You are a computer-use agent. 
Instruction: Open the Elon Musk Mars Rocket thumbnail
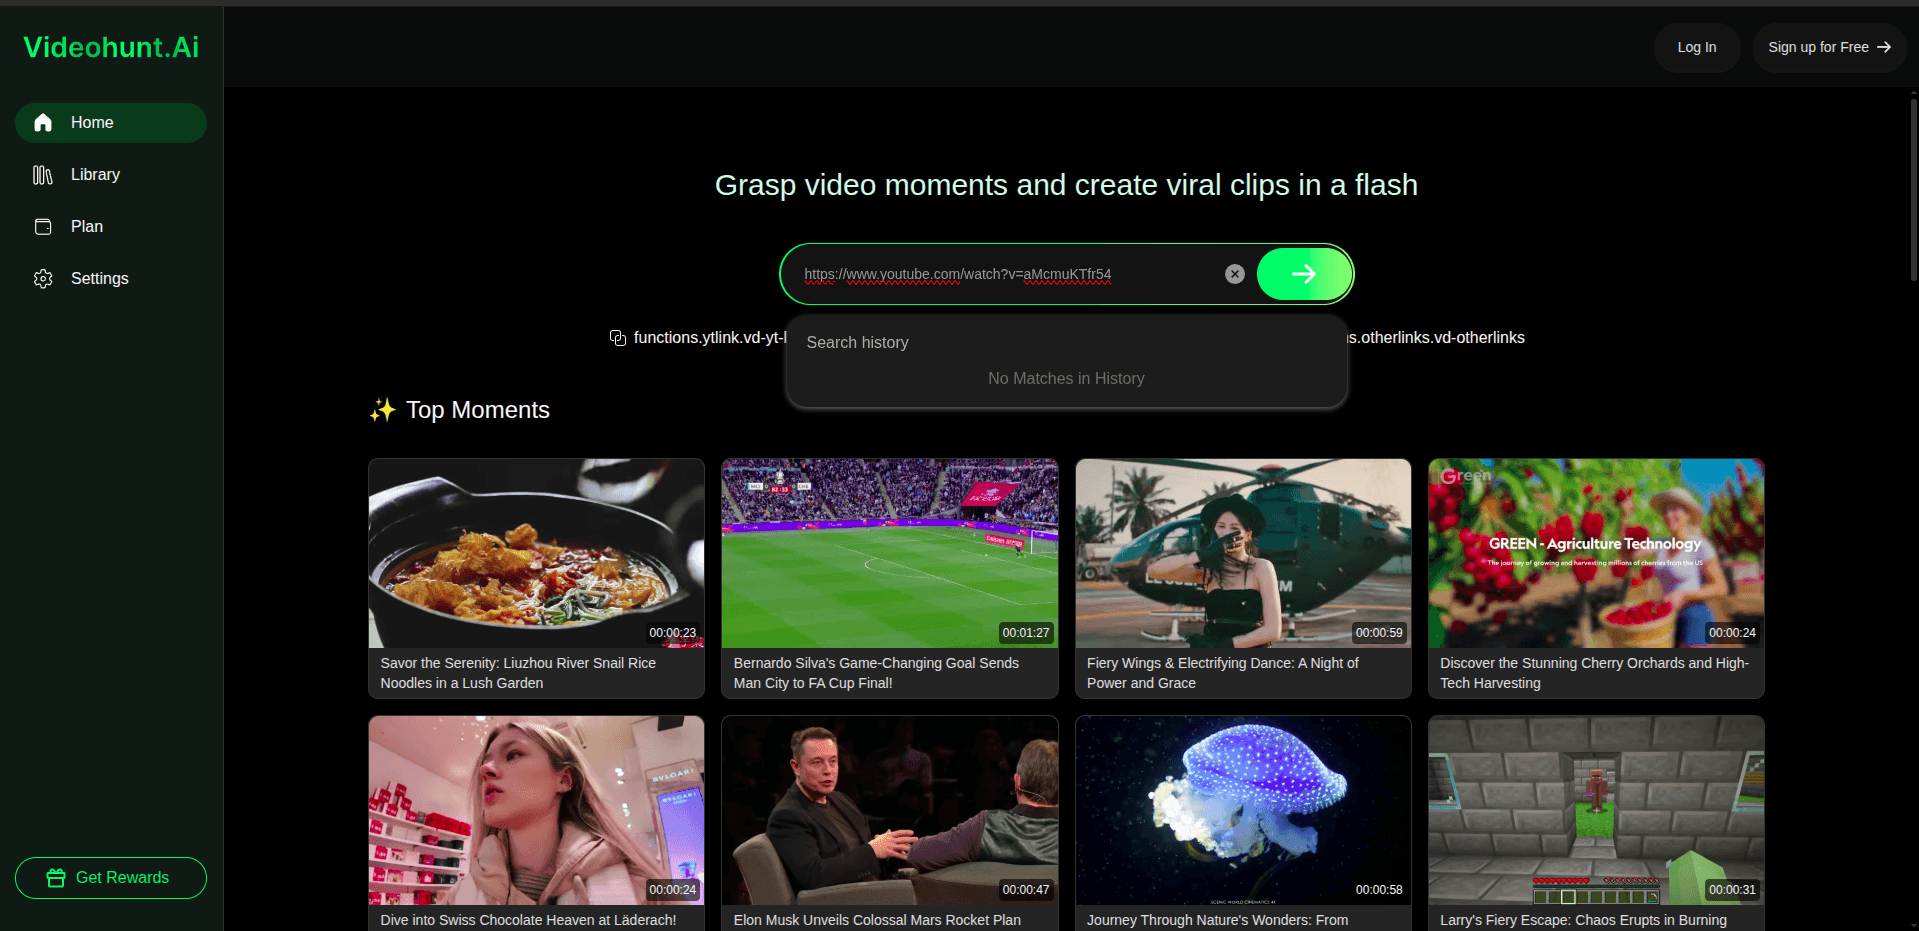click(x=890, y=810)
